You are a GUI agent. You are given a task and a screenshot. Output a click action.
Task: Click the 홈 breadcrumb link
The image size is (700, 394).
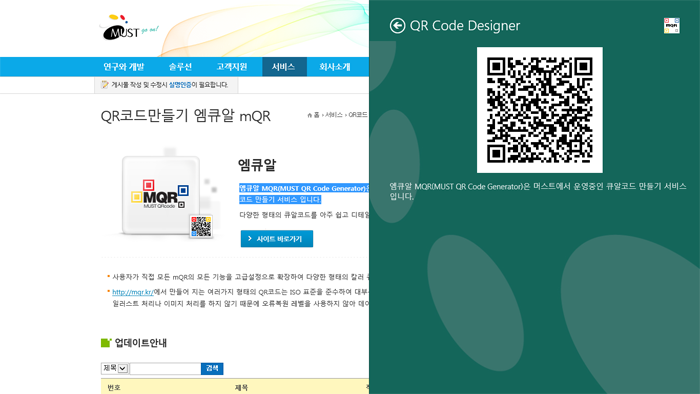pyautogui.click(x=317, y=115)
